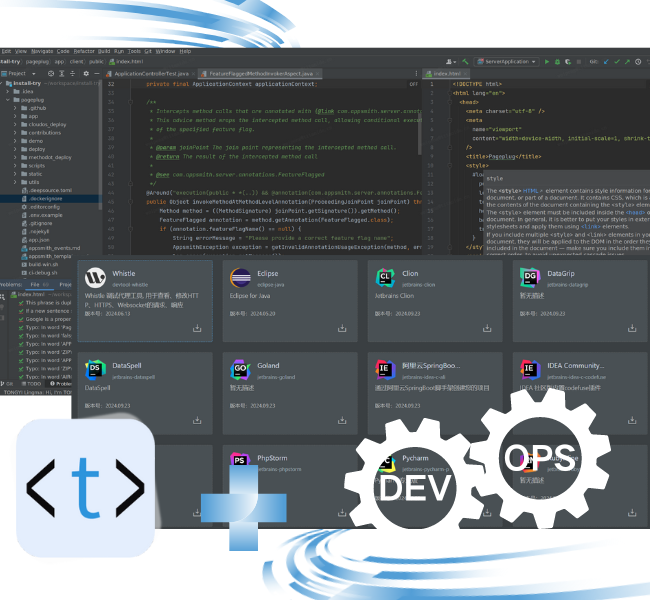Click the DataSpell product icon
650x600 pixels.
click(96, 369)
